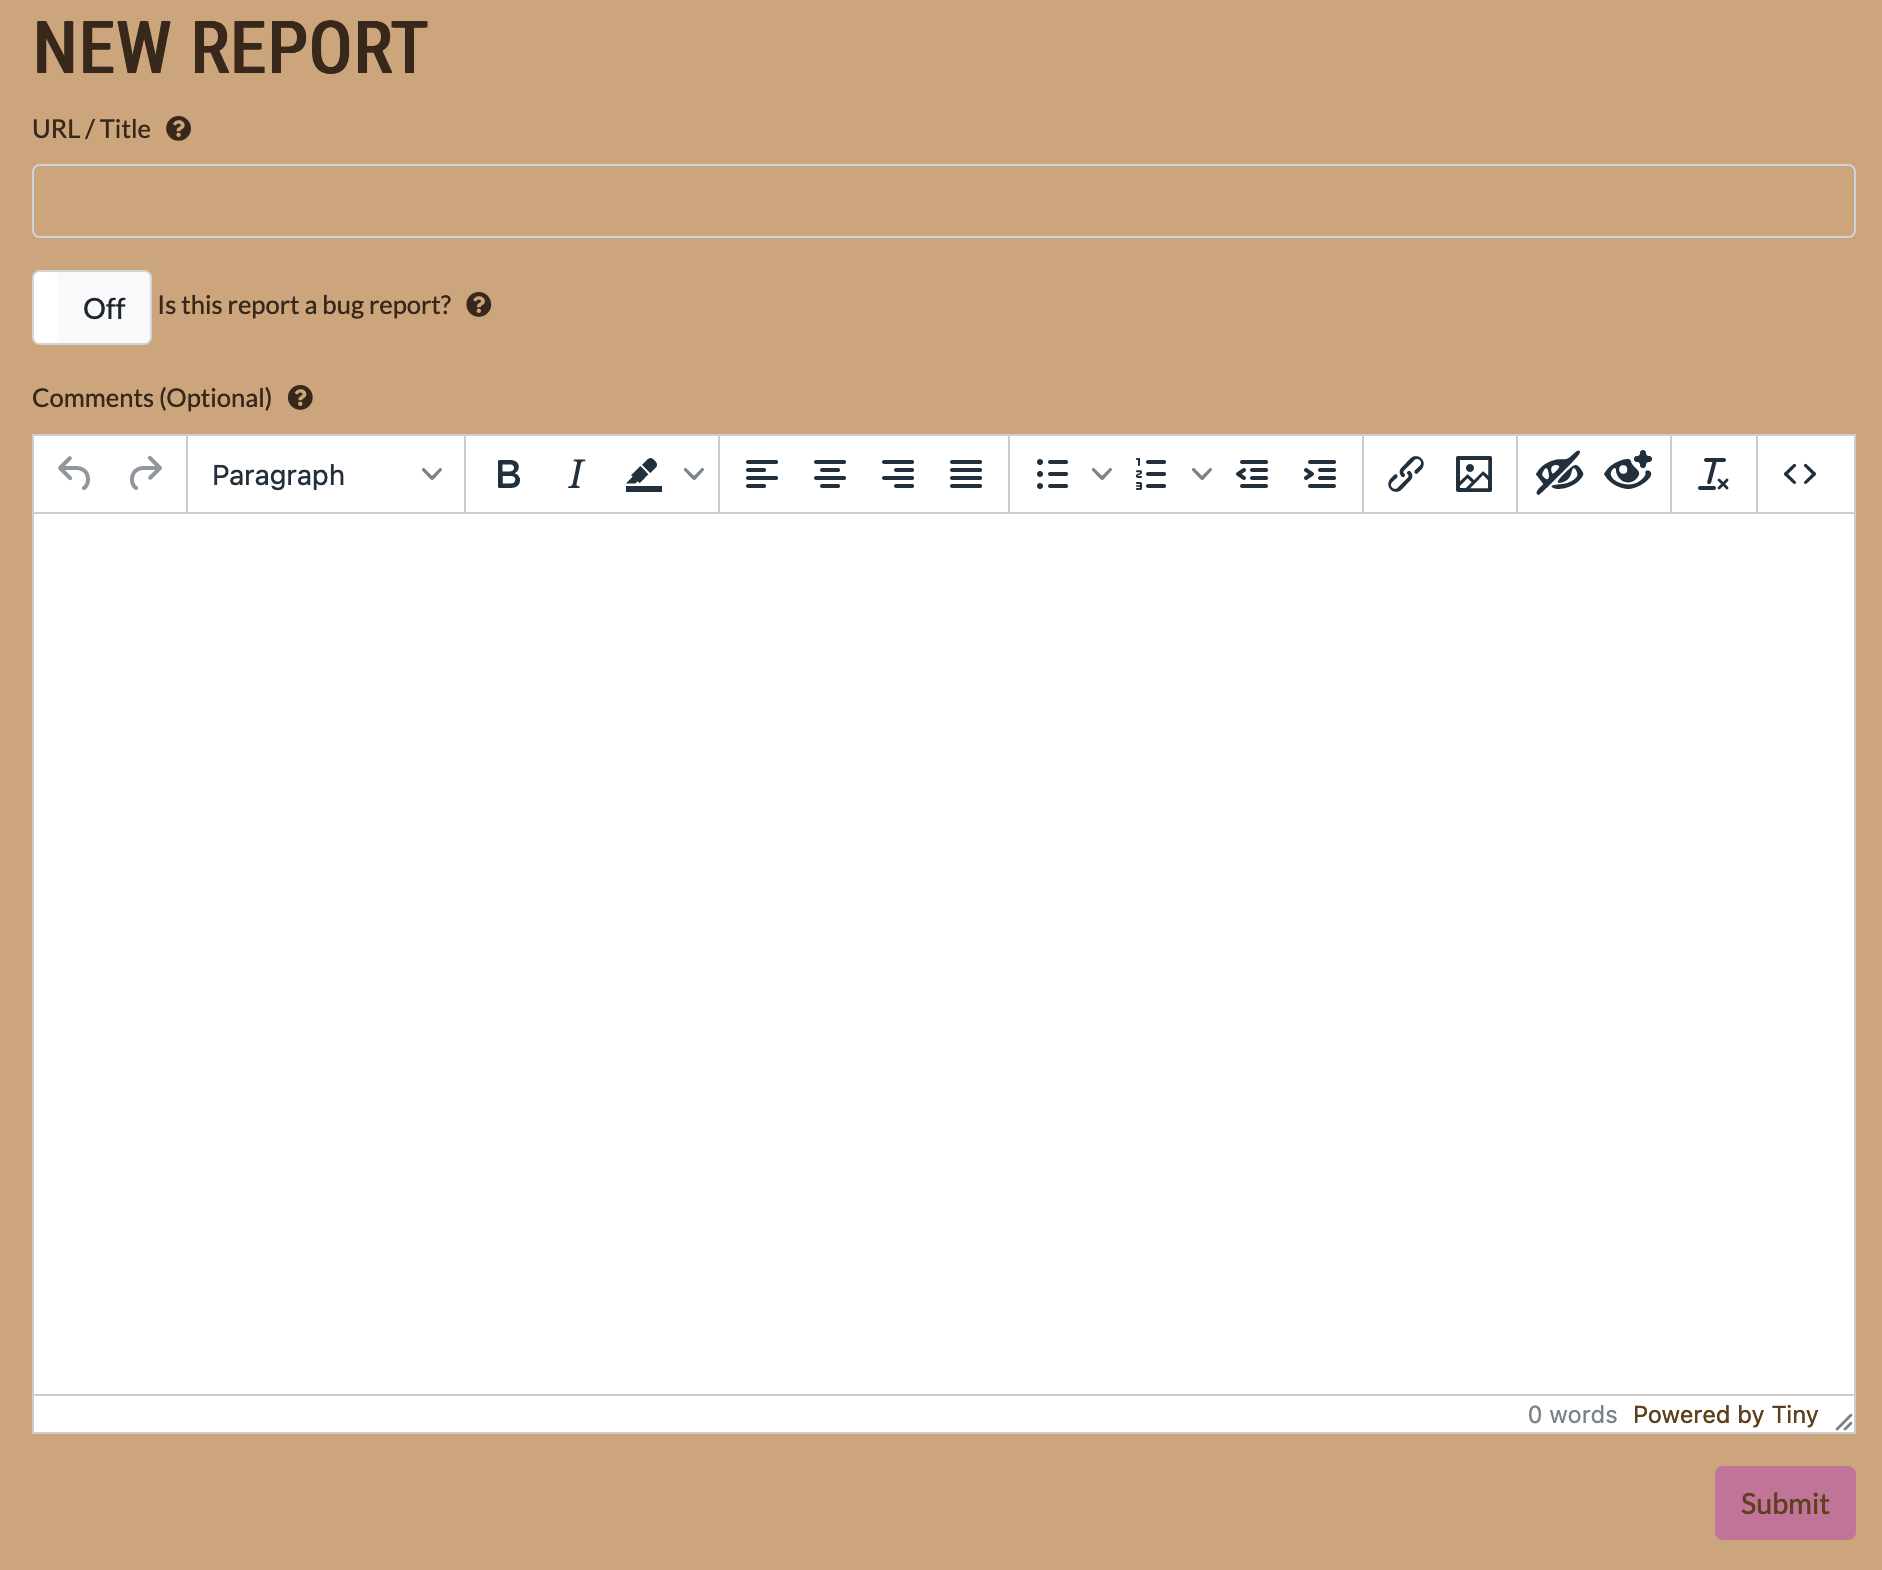Clear formatting with Tx icon
Viewport: 1882px width, 1570px height.
1714,474
